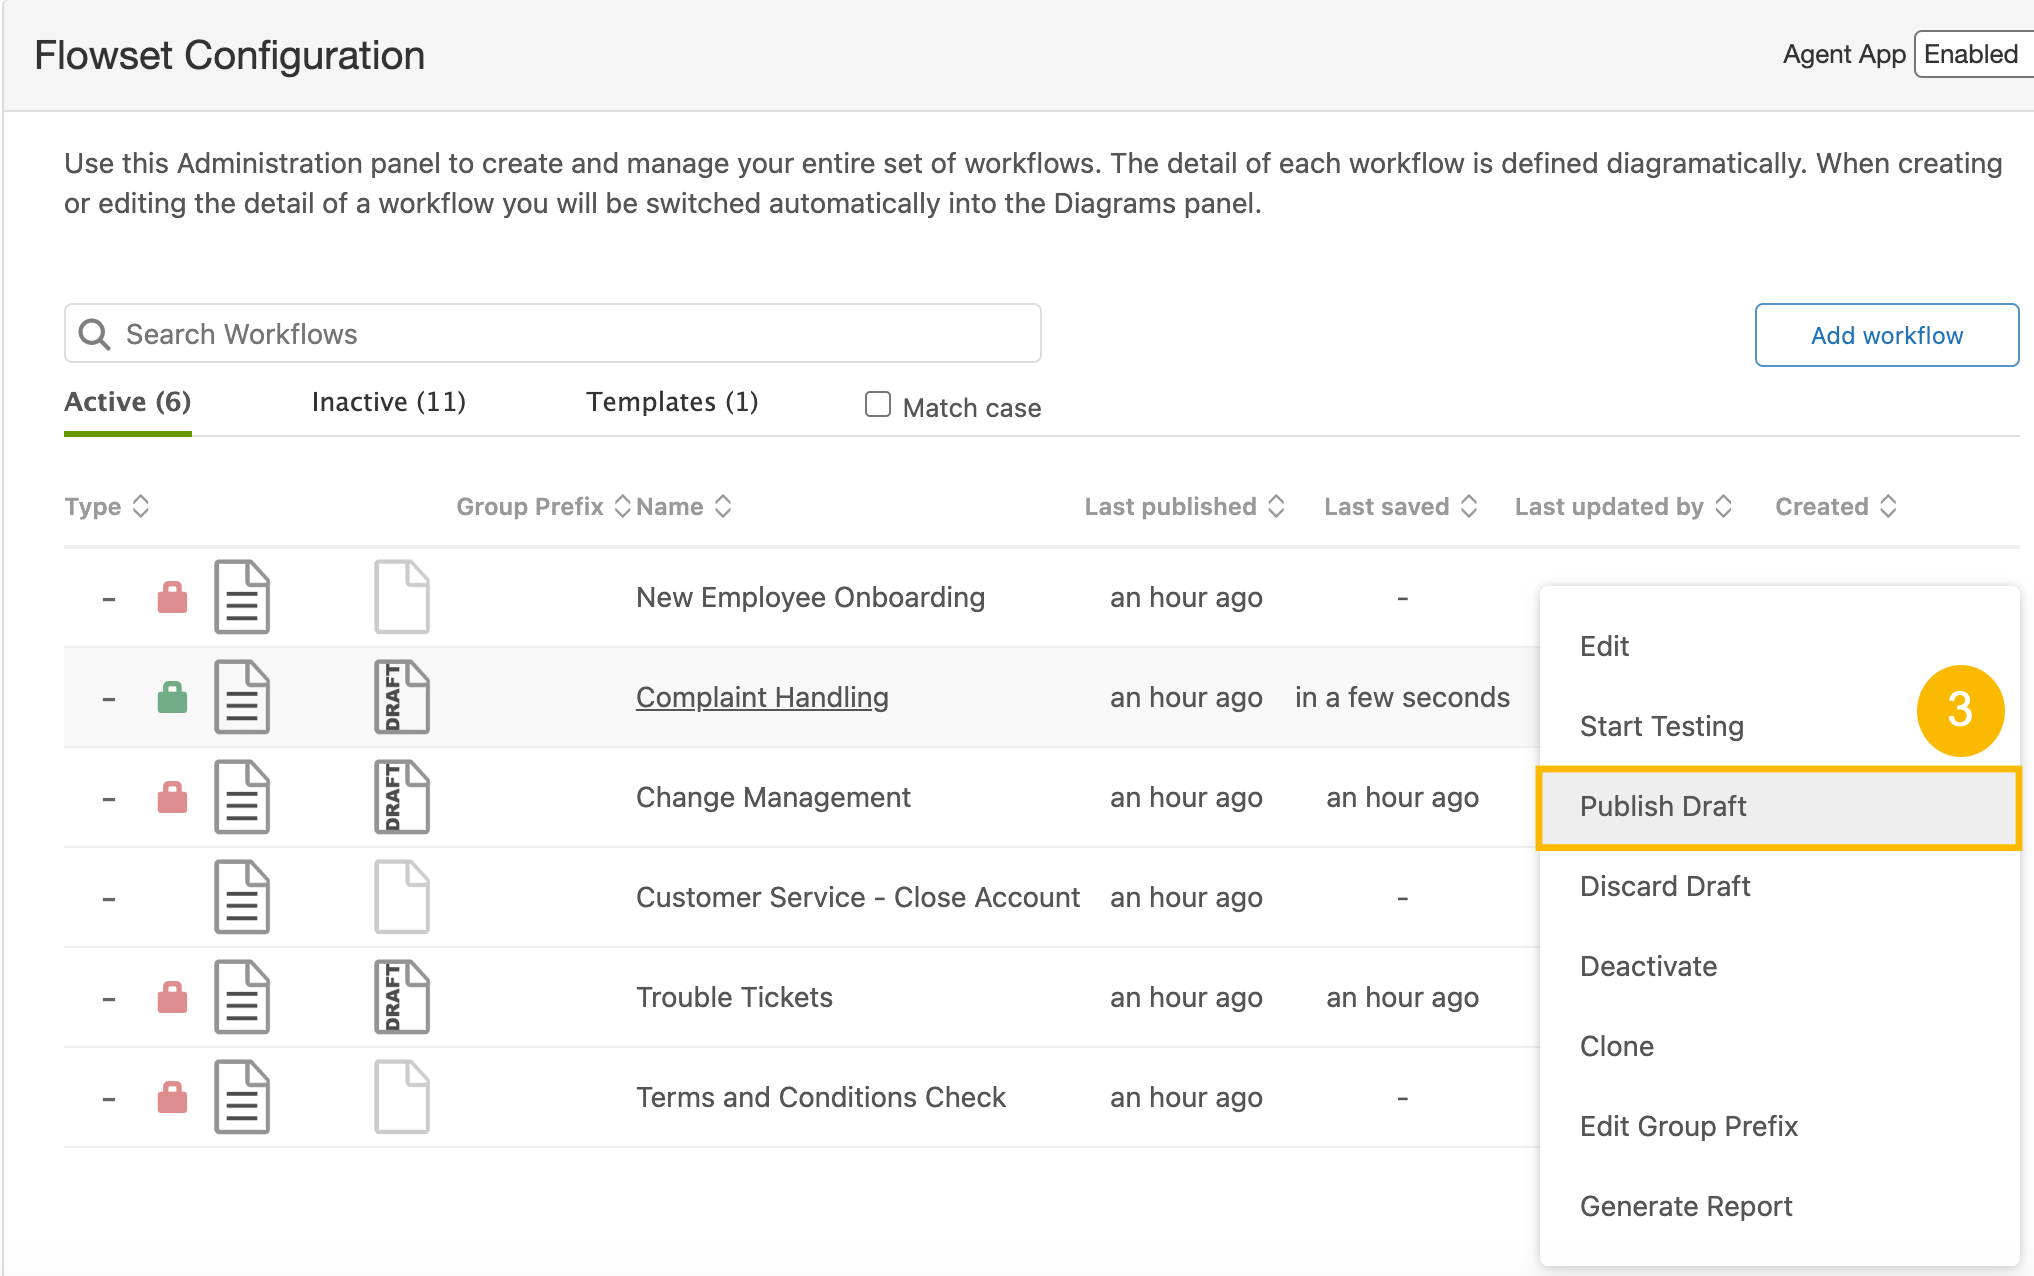
Task: Switch to the Active (6) tab
Action: tap(128, 402)
